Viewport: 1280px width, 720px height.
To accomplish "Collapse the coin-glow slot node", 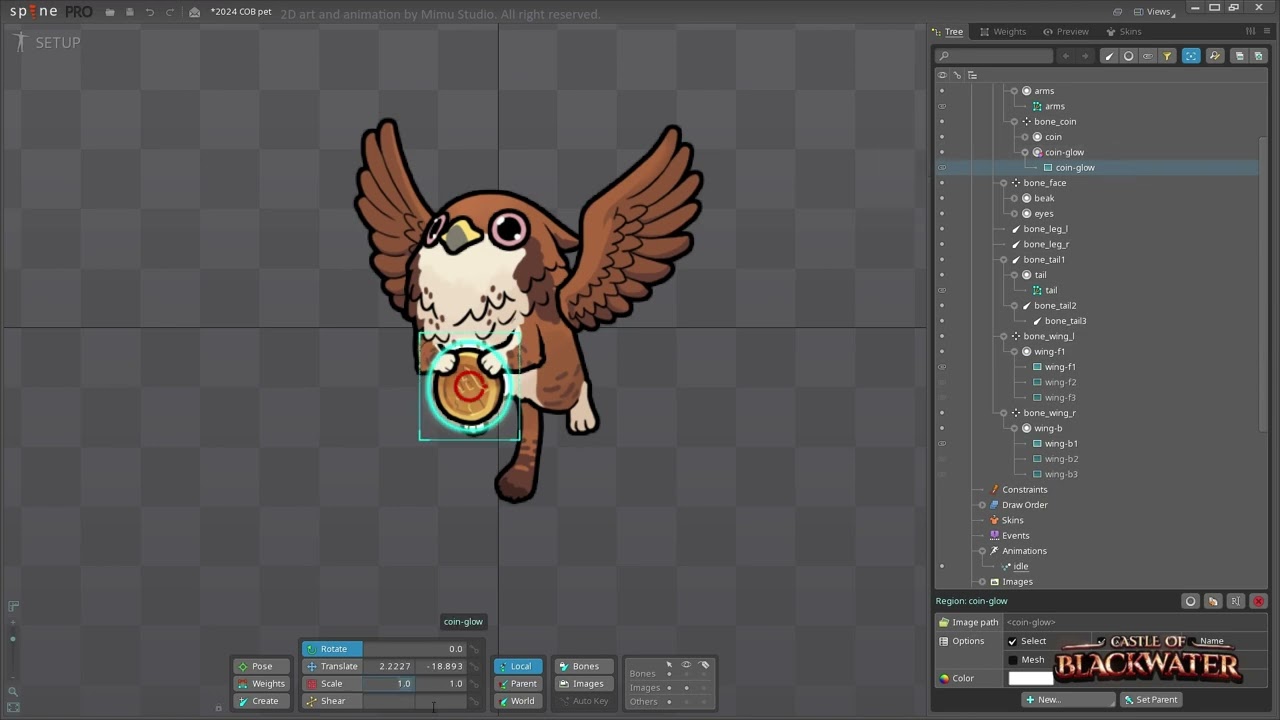I will click(x=1025, y=153).
